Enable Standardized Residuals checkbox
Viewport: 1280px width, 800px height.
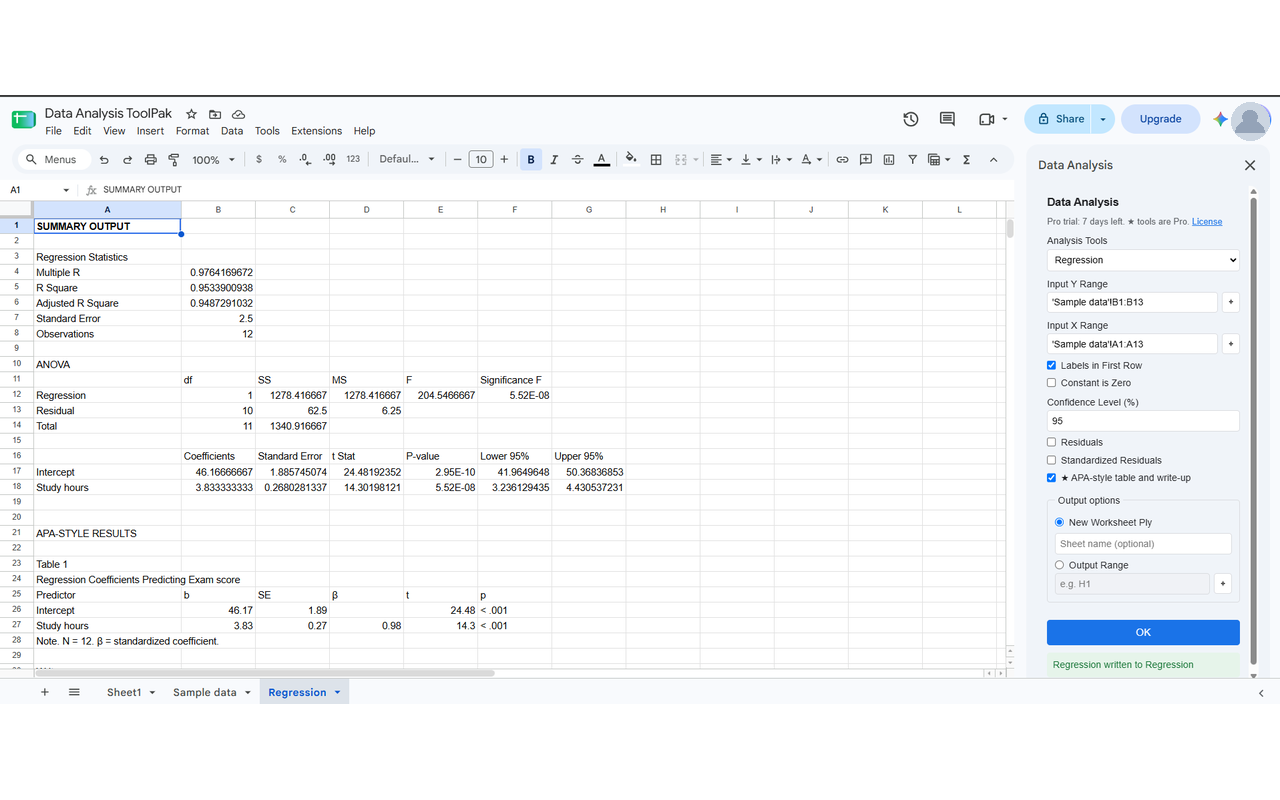coord(1051,460)
